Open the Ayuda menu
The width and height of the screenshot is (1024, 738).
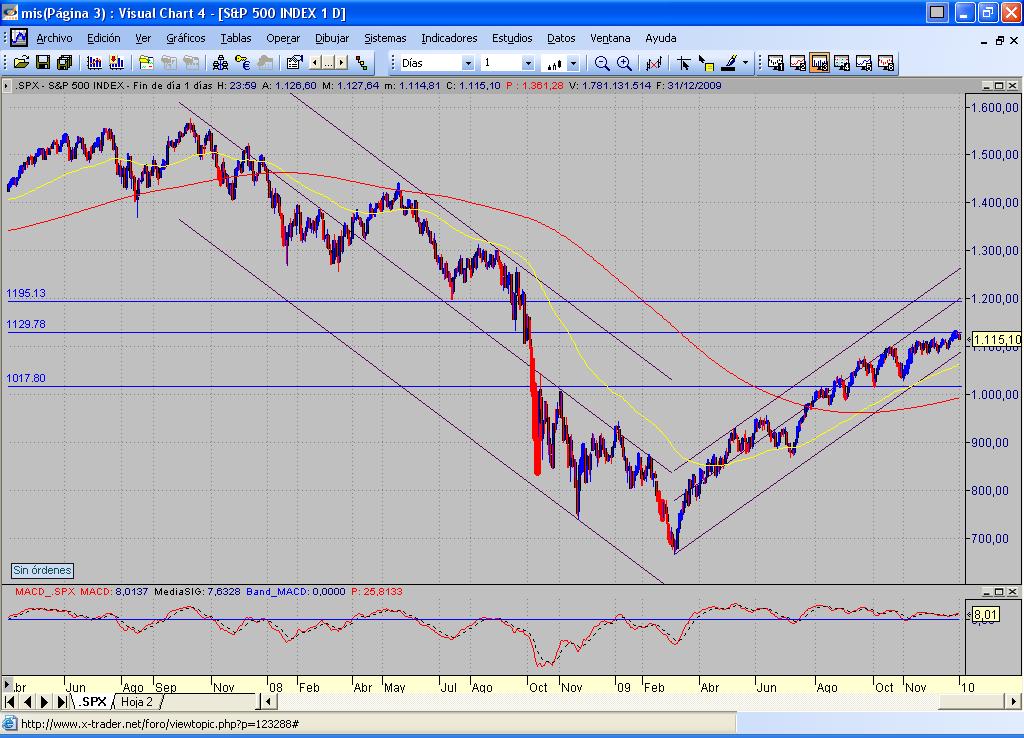pos(661,38)
